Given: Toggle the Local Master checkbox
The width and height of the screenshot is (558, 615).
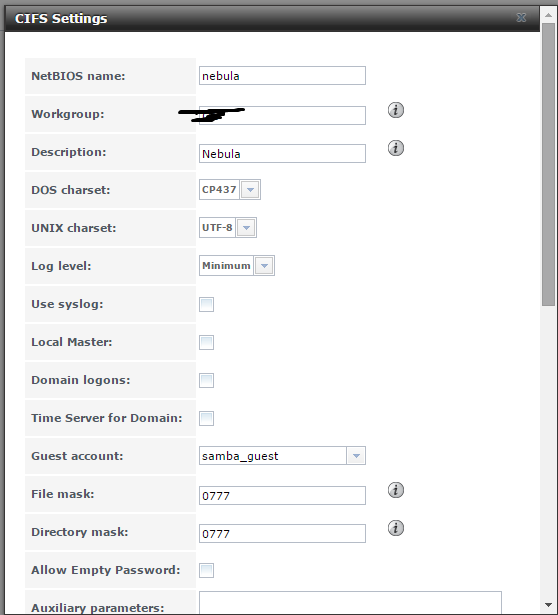Looking at the screenshot, I should pos(206,342).
